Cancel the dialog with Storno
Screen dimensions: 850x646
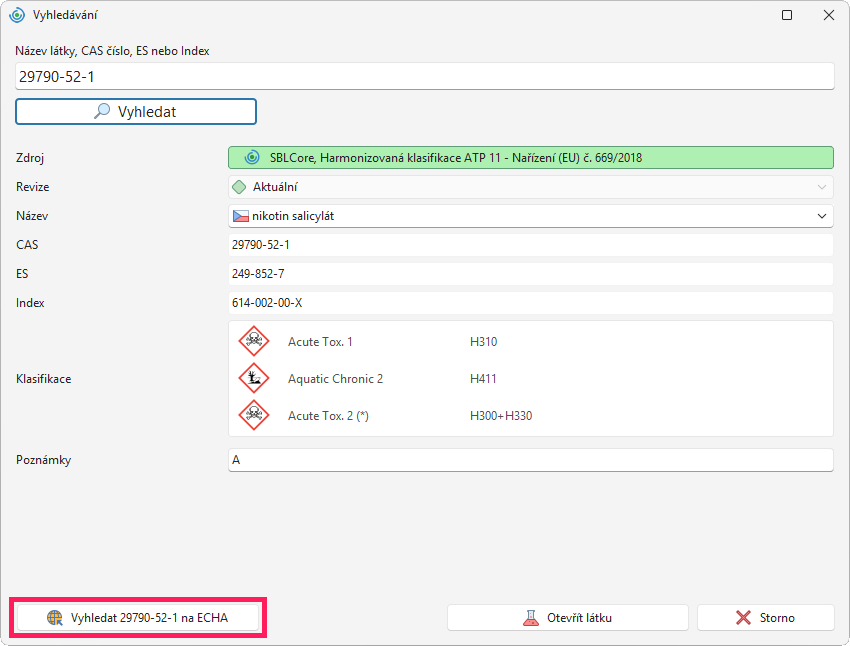click(765, 618)
